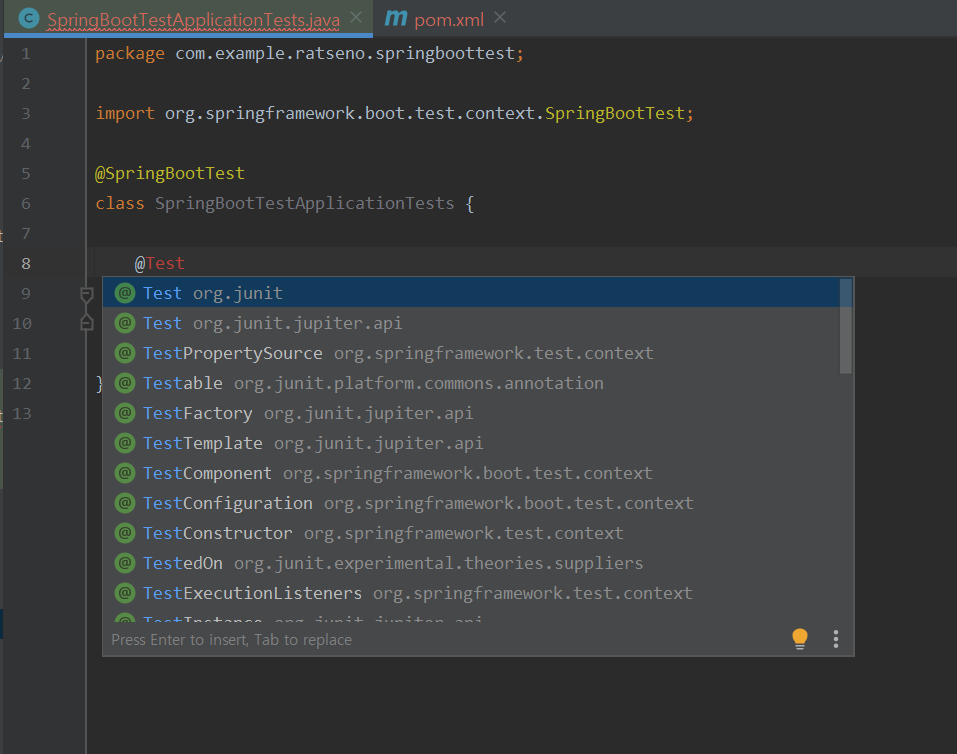Image resolution: width=957 pixels, height=754 pixels.
Task: Click annotation icon beside TestComponent
Action: [125, 473]
